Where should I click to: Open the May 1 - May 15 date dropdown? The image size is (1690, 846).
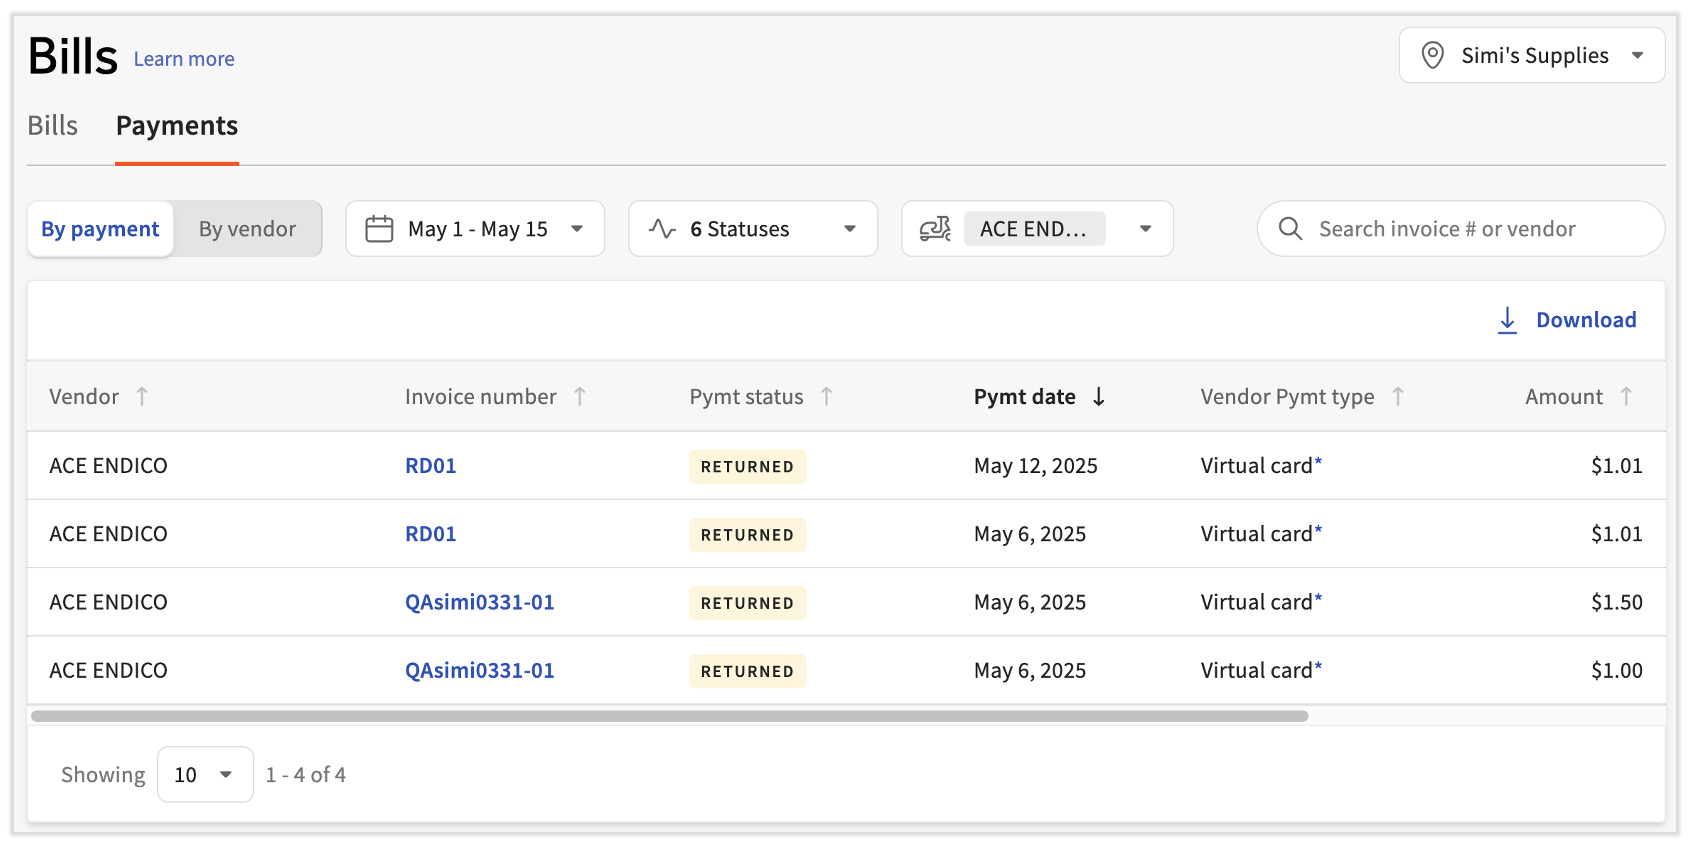475,229
